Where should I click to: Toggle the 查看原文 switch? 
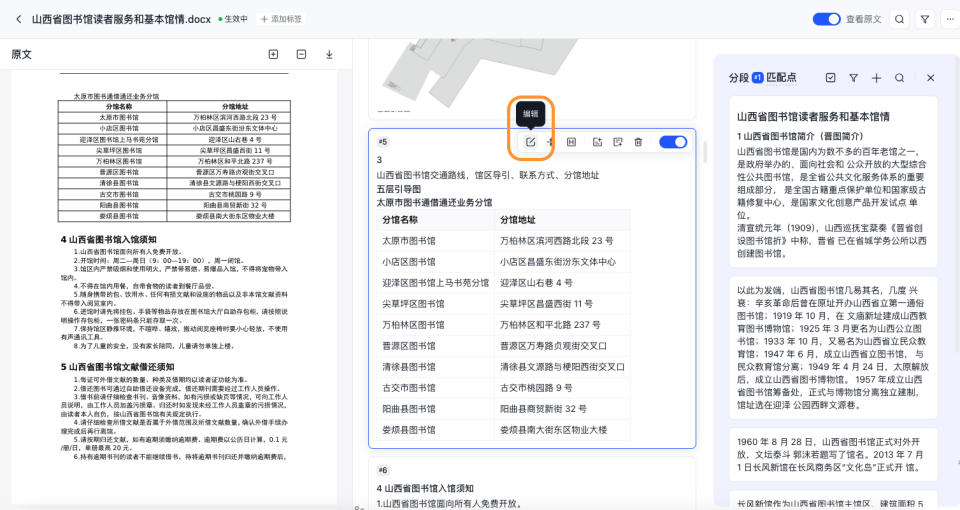coord(826,19)
